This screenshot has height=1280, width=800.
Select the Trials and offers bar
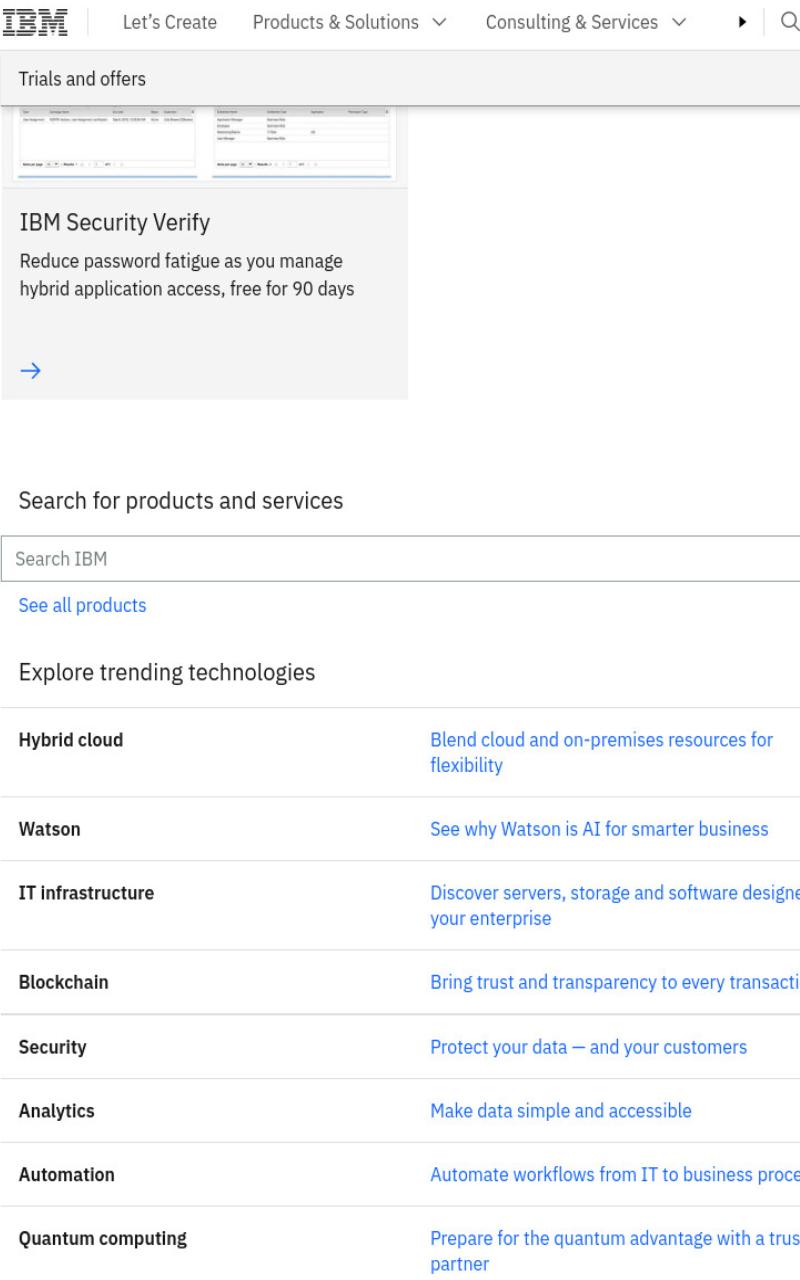coord(400,79)
